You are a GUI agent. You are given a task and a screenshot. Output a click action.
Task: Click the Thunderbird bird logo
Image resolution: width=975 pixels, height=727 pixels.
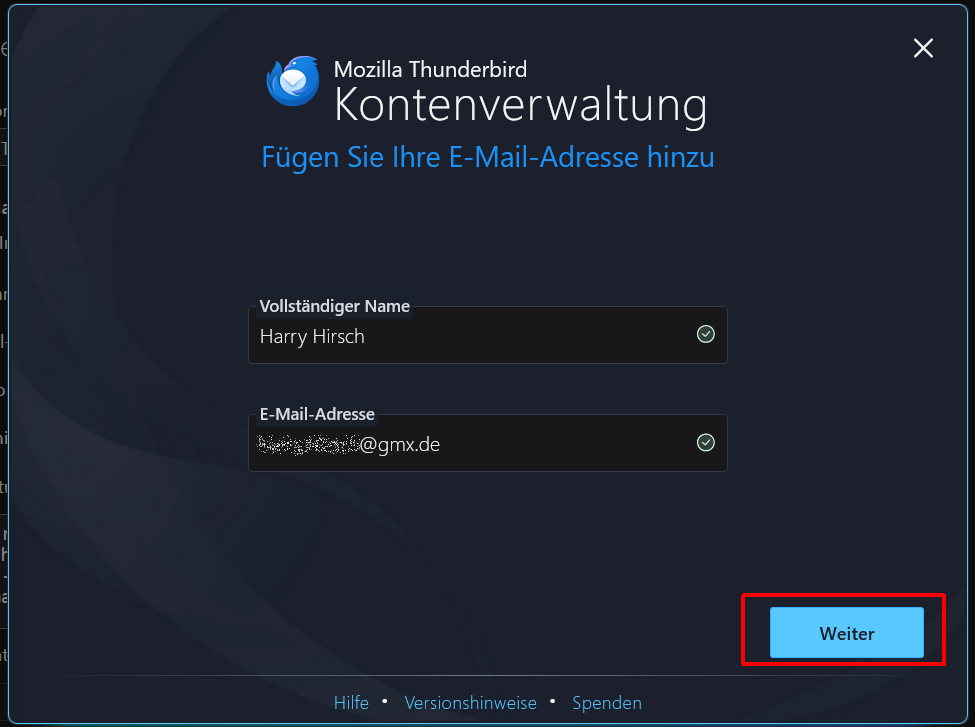293,81
